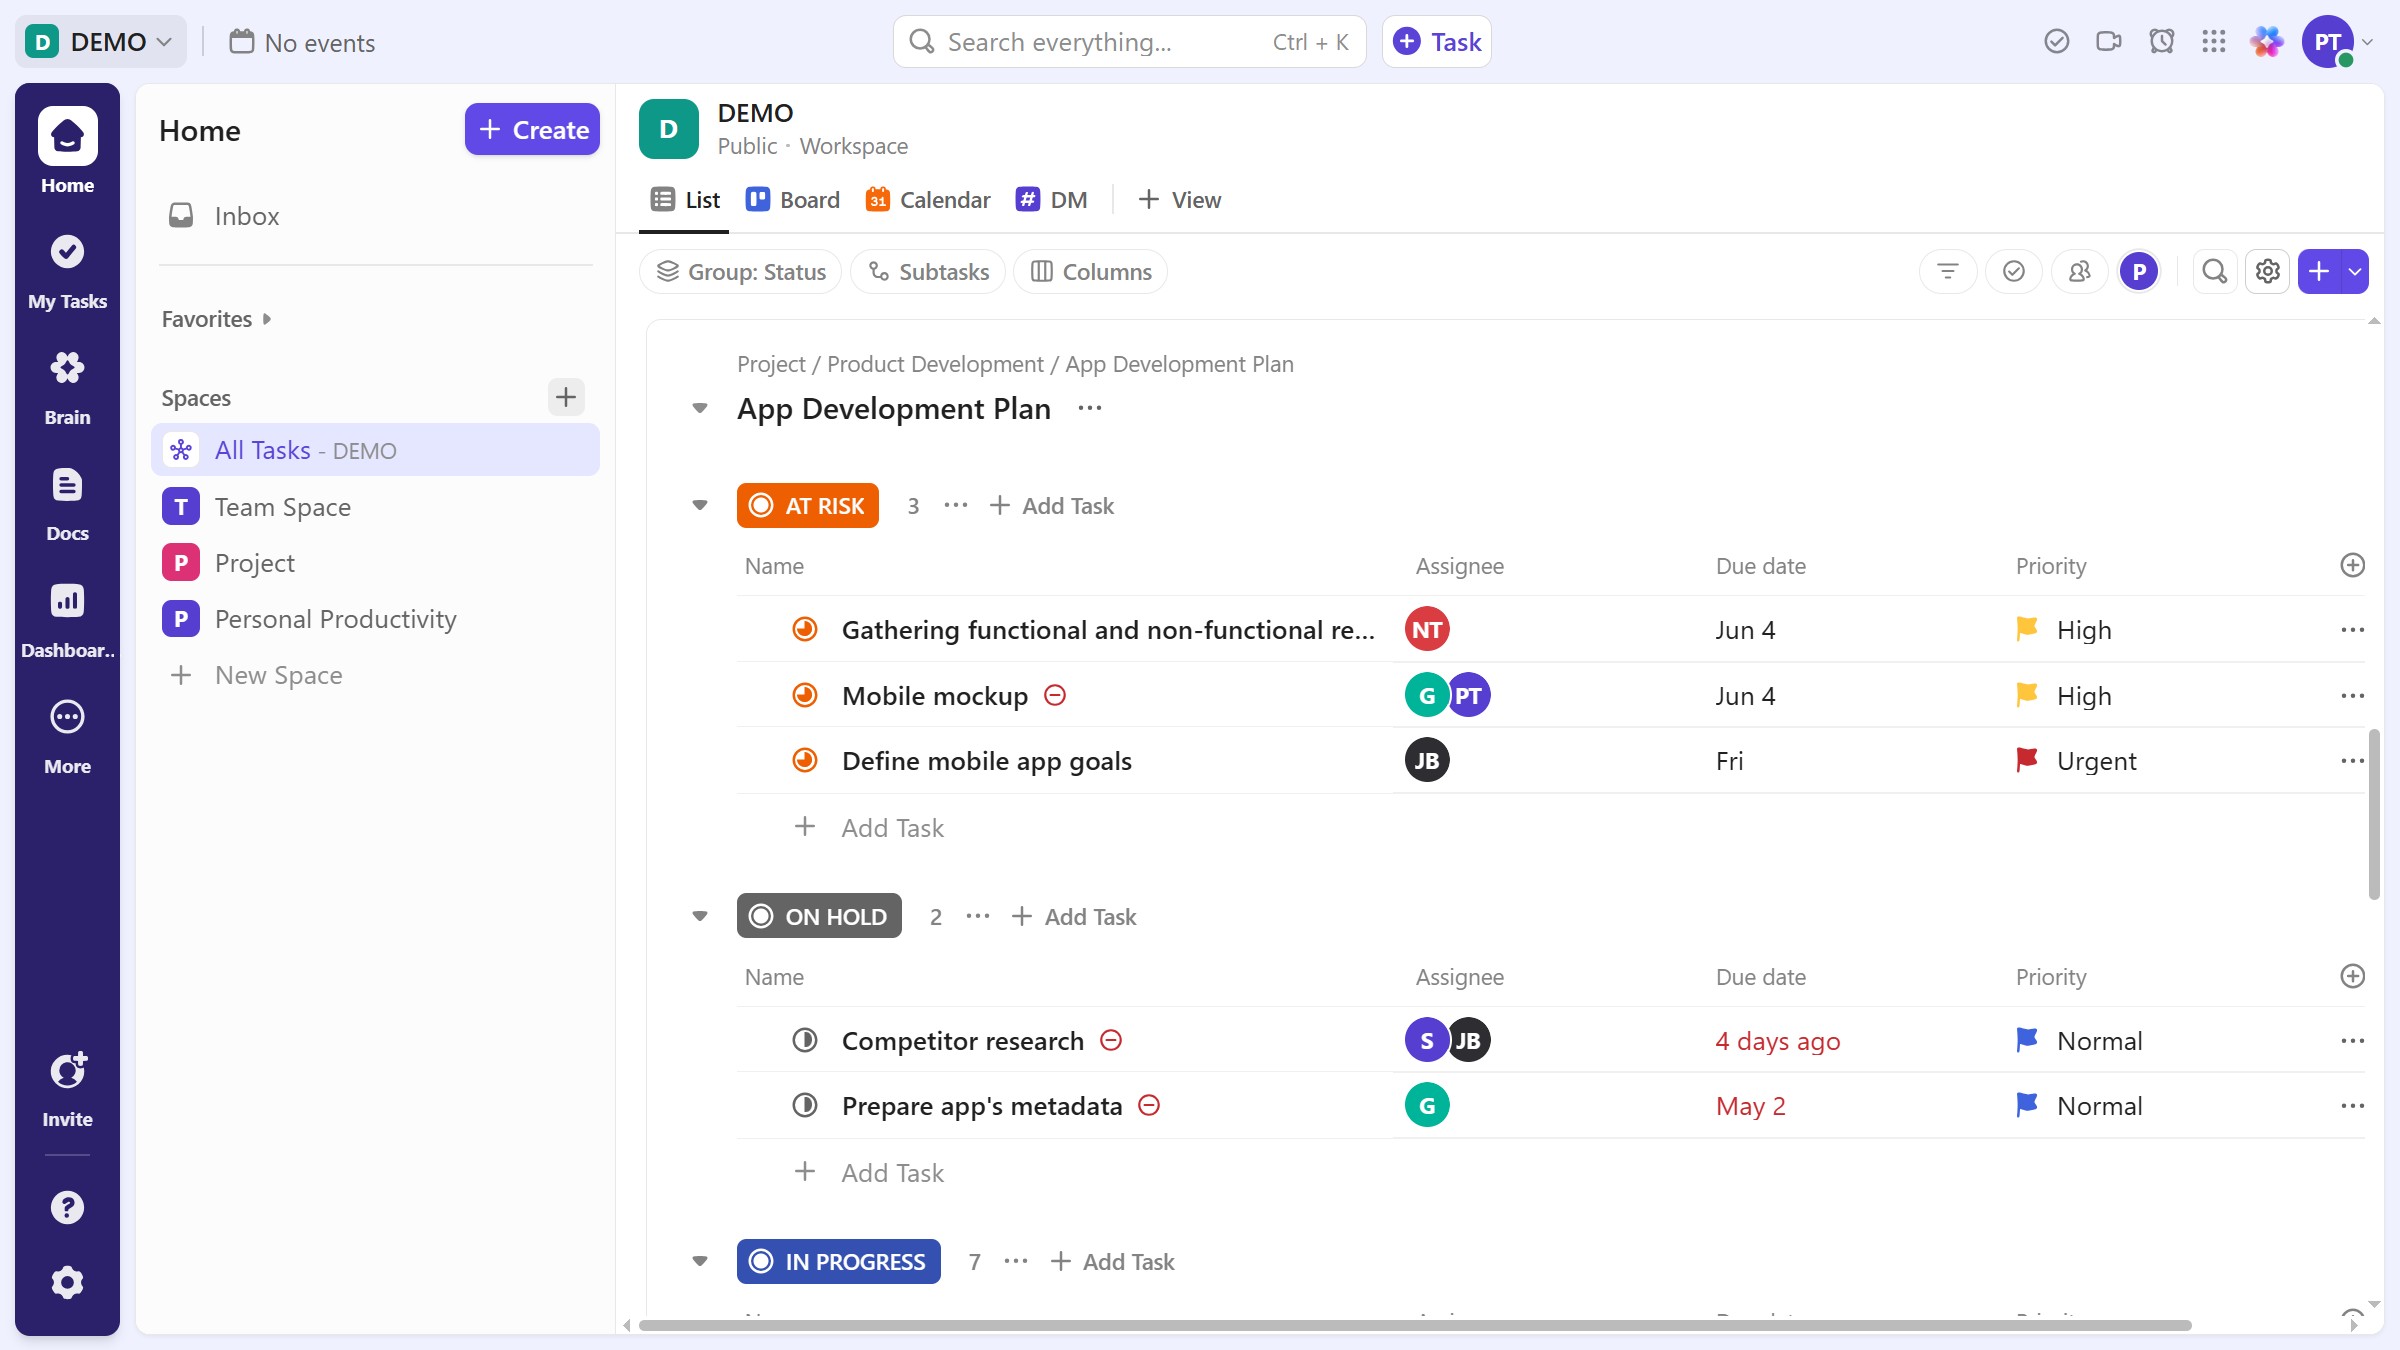The height and width of the screenshot is (1350, 2400).
Task: Open reminders via the alarm clock icon
Action: 2161,41
